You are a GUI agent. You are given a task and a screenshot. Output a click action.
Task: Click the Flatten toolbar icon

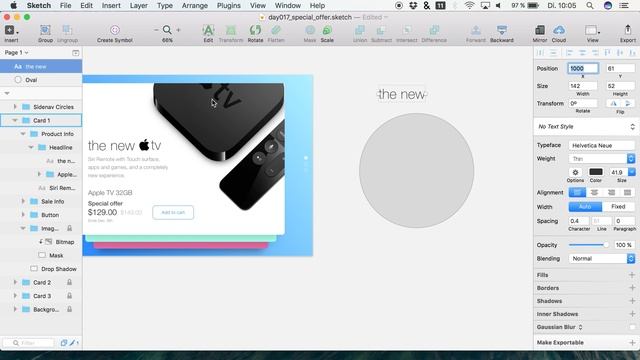[x=276, y=30]
